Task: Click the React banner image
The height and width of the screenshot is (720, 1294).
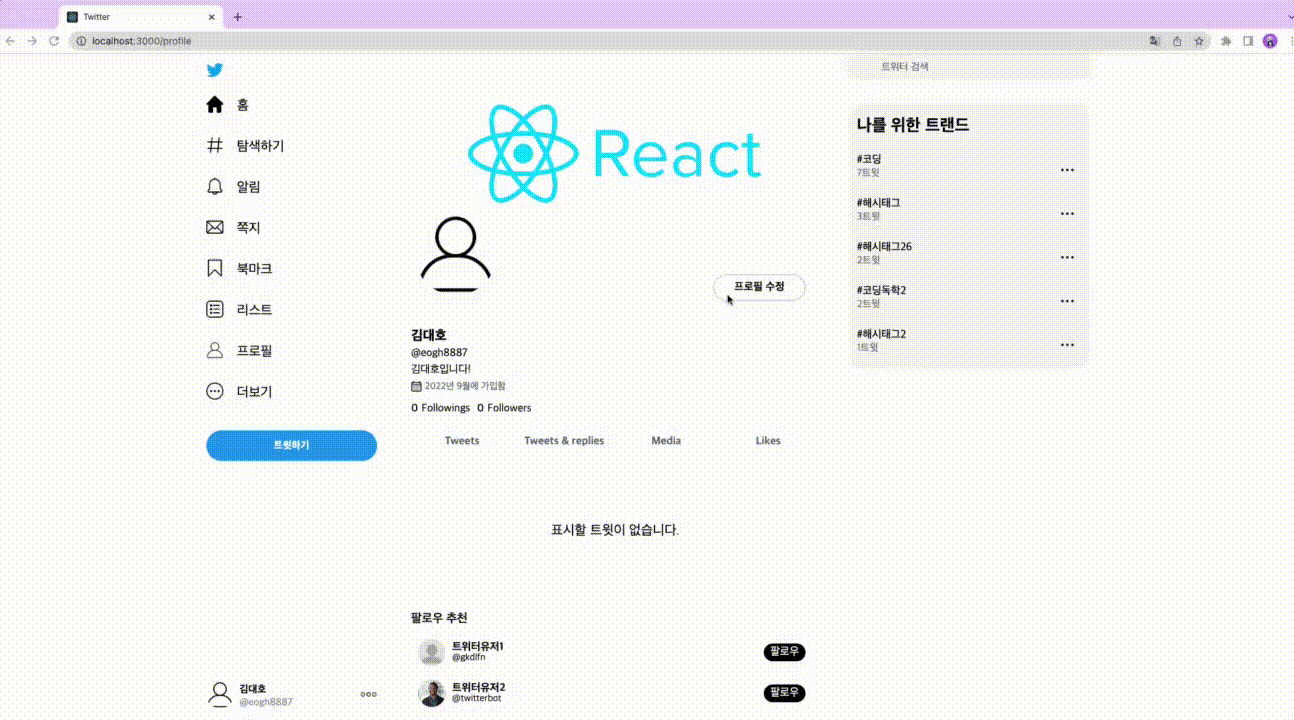Action: point(615,154)
